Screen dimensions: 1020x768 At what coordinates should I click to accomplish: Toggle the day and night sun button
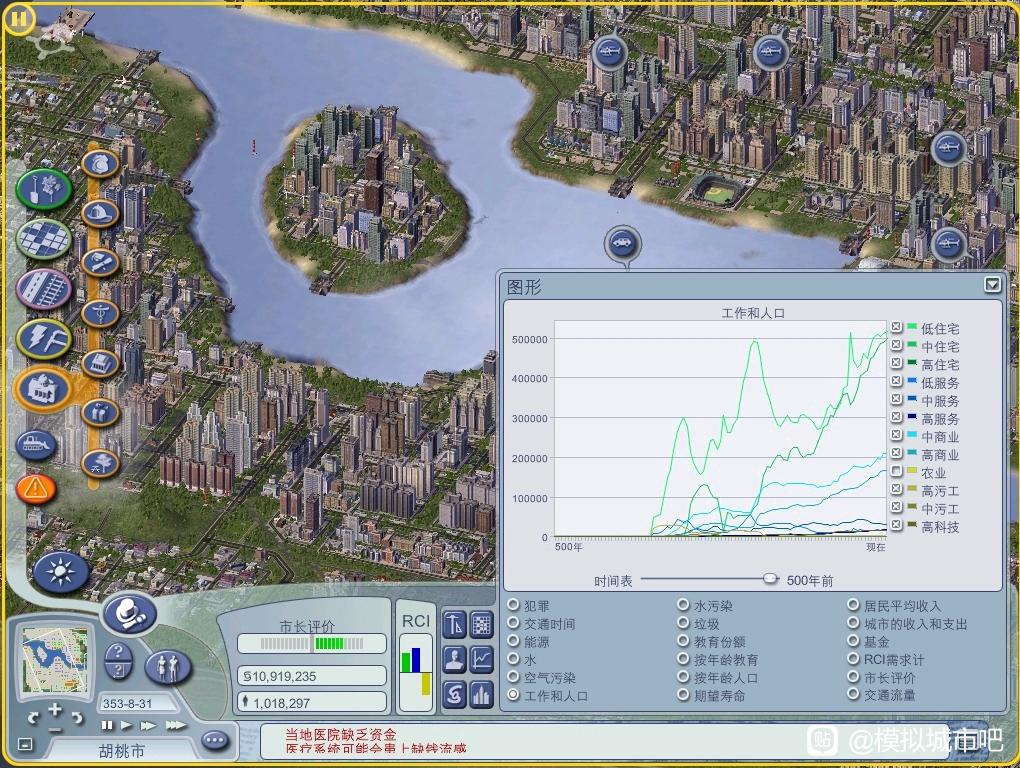click(61, 572)
